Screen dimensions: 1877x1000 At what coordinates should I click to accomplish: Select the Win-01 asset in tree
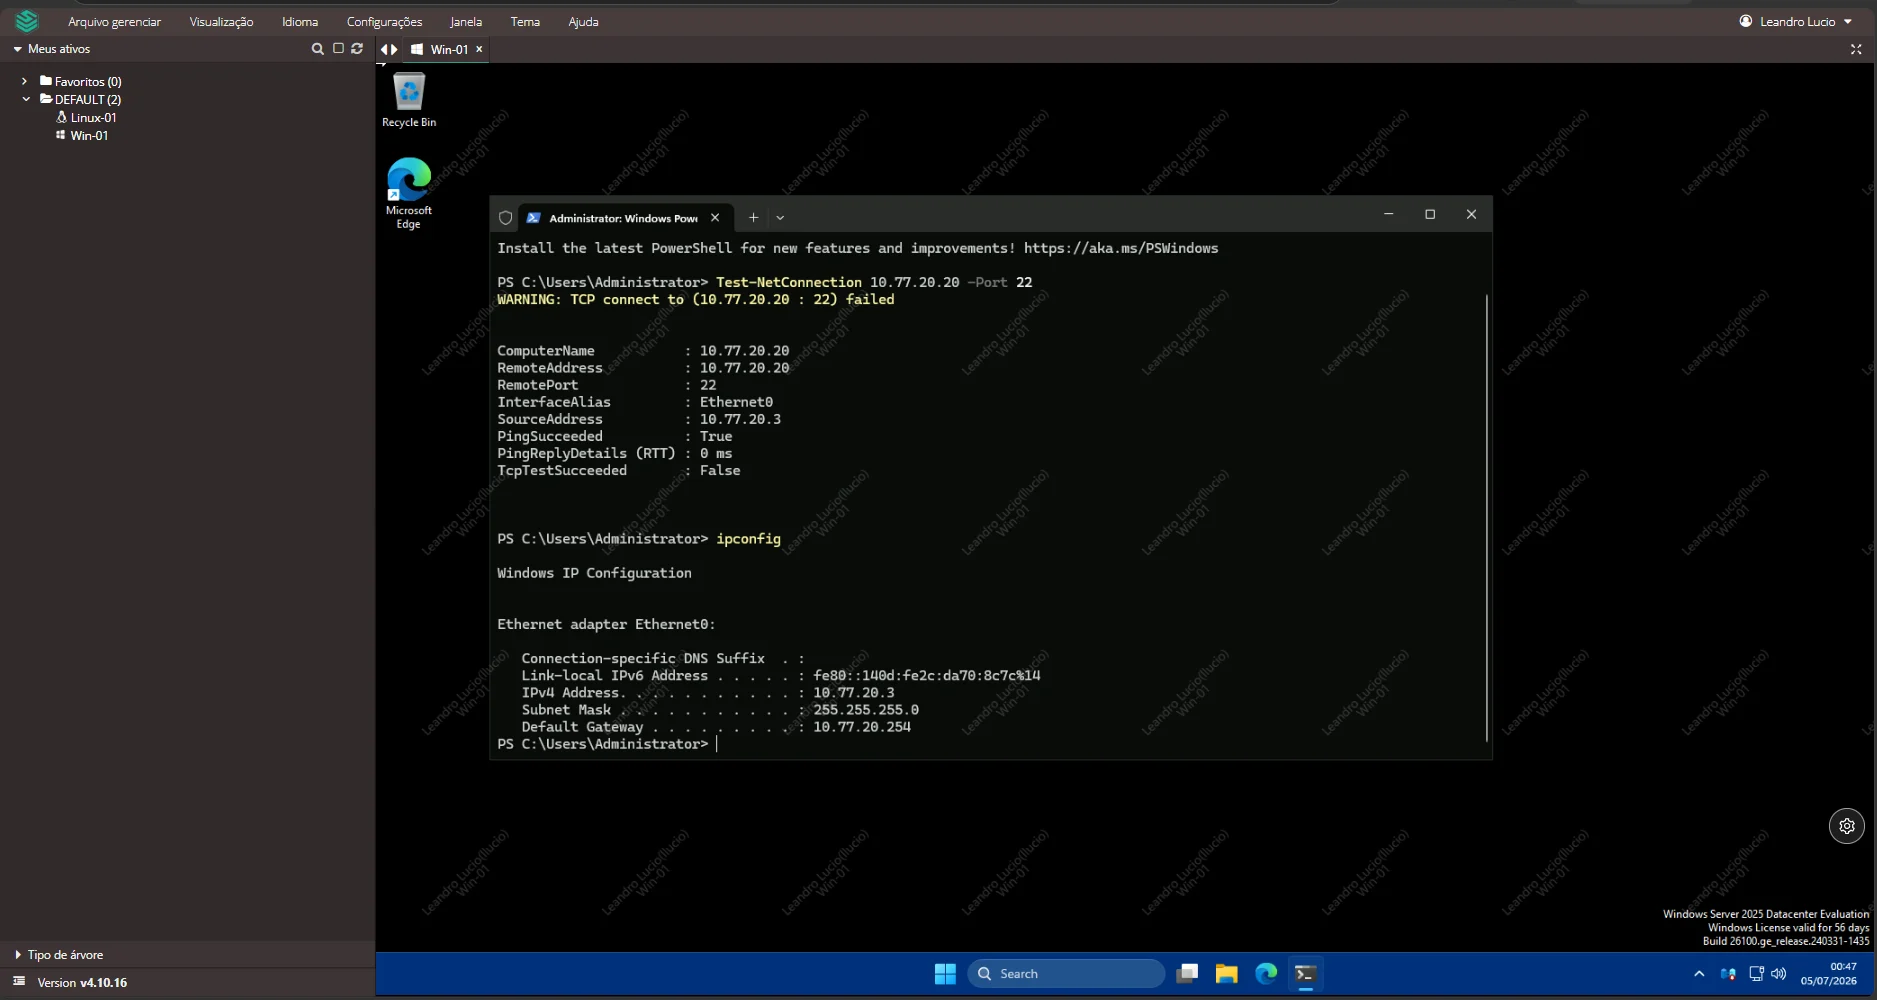pos(82,135)
